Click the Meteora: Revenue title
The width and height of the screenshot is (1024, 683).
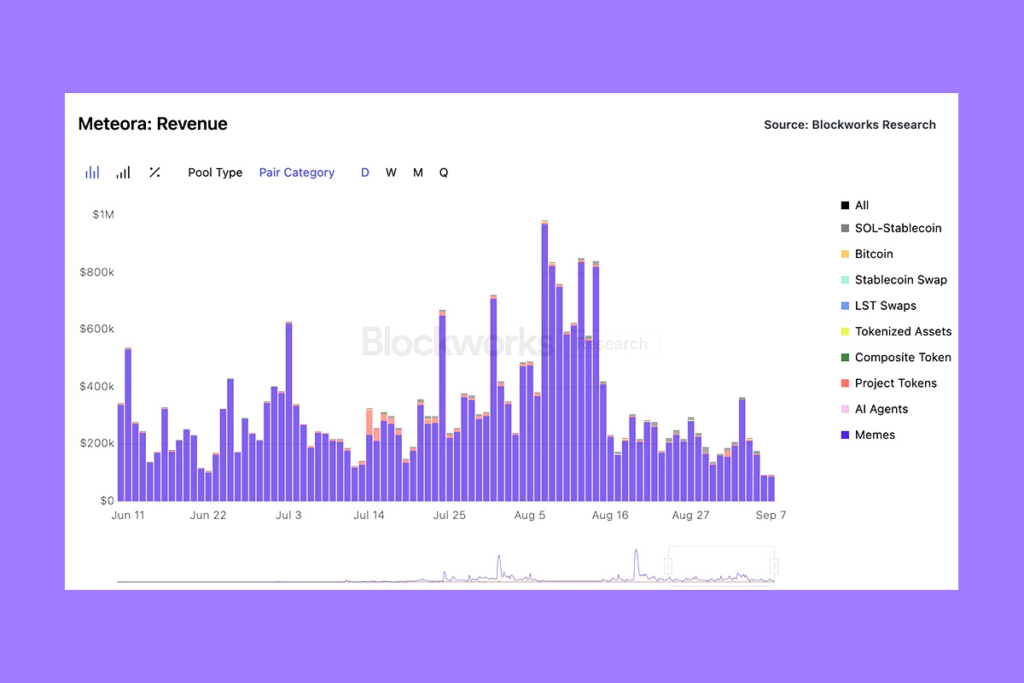(153, 124)
